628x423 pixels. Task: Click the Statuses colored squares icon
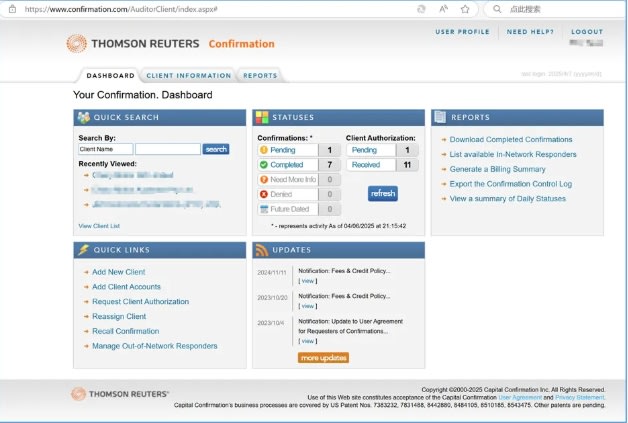coord(262,117)
